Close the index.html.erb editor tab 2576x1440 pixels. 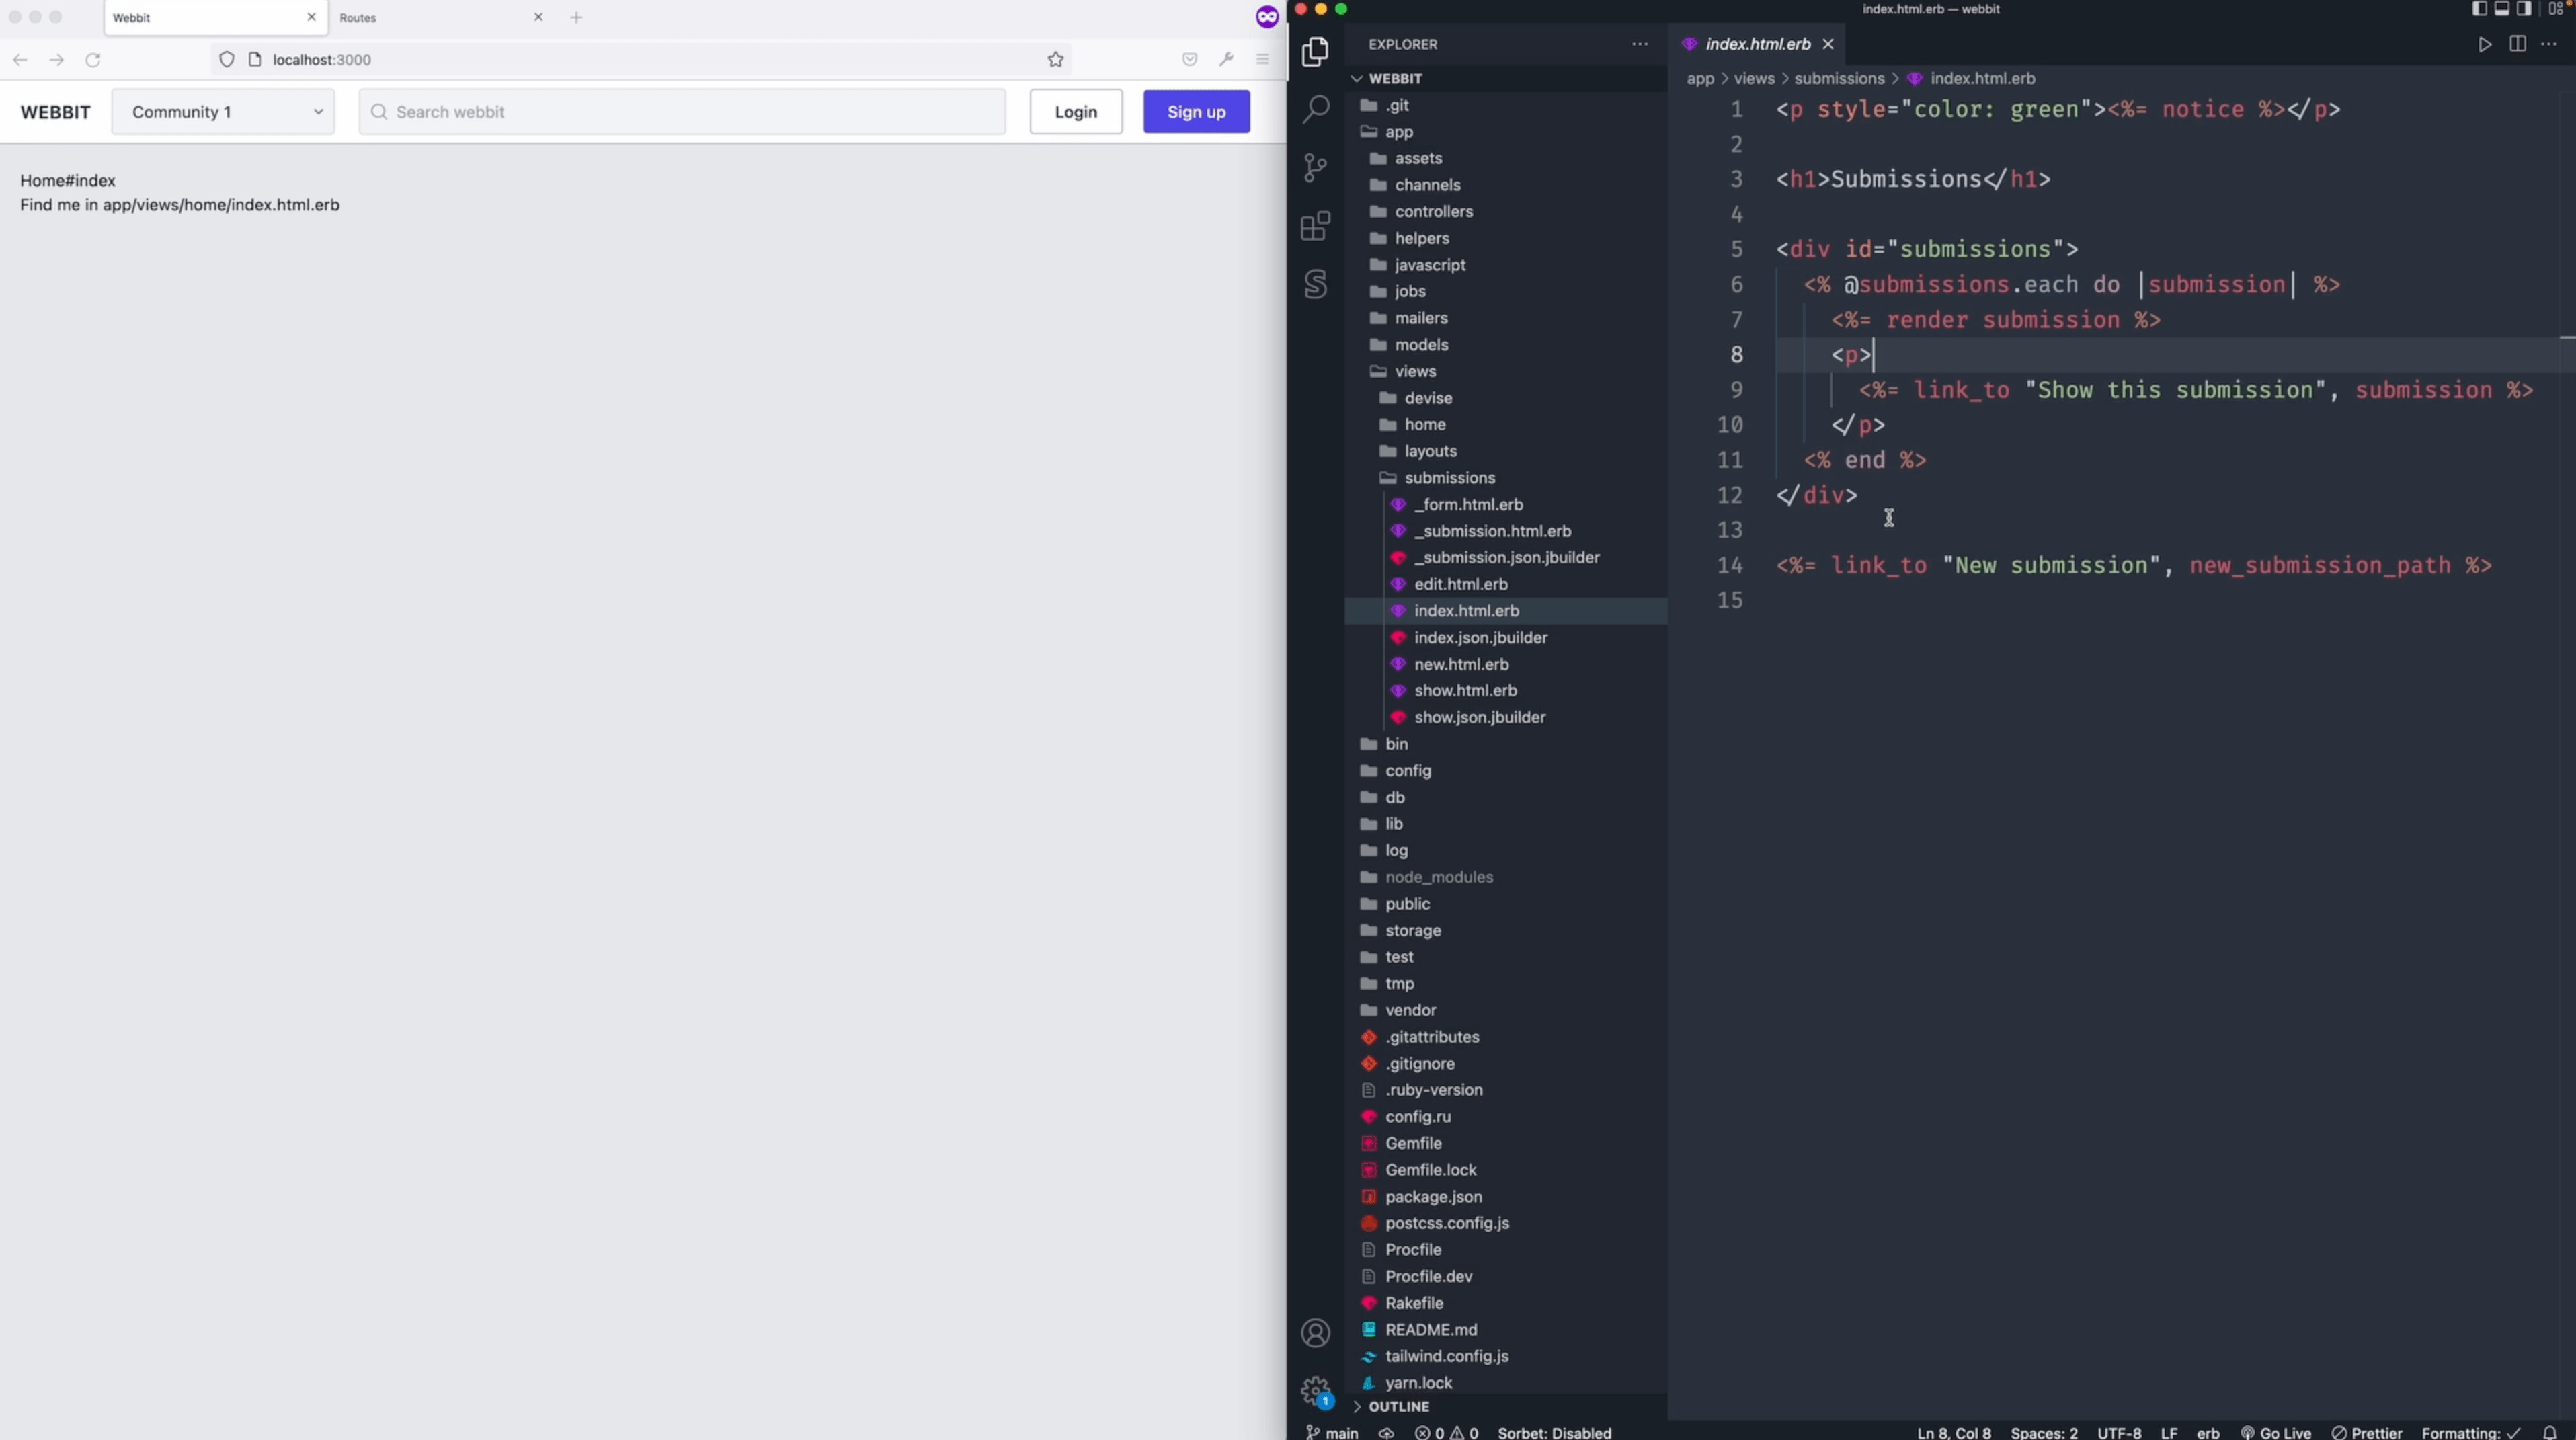1828,44
